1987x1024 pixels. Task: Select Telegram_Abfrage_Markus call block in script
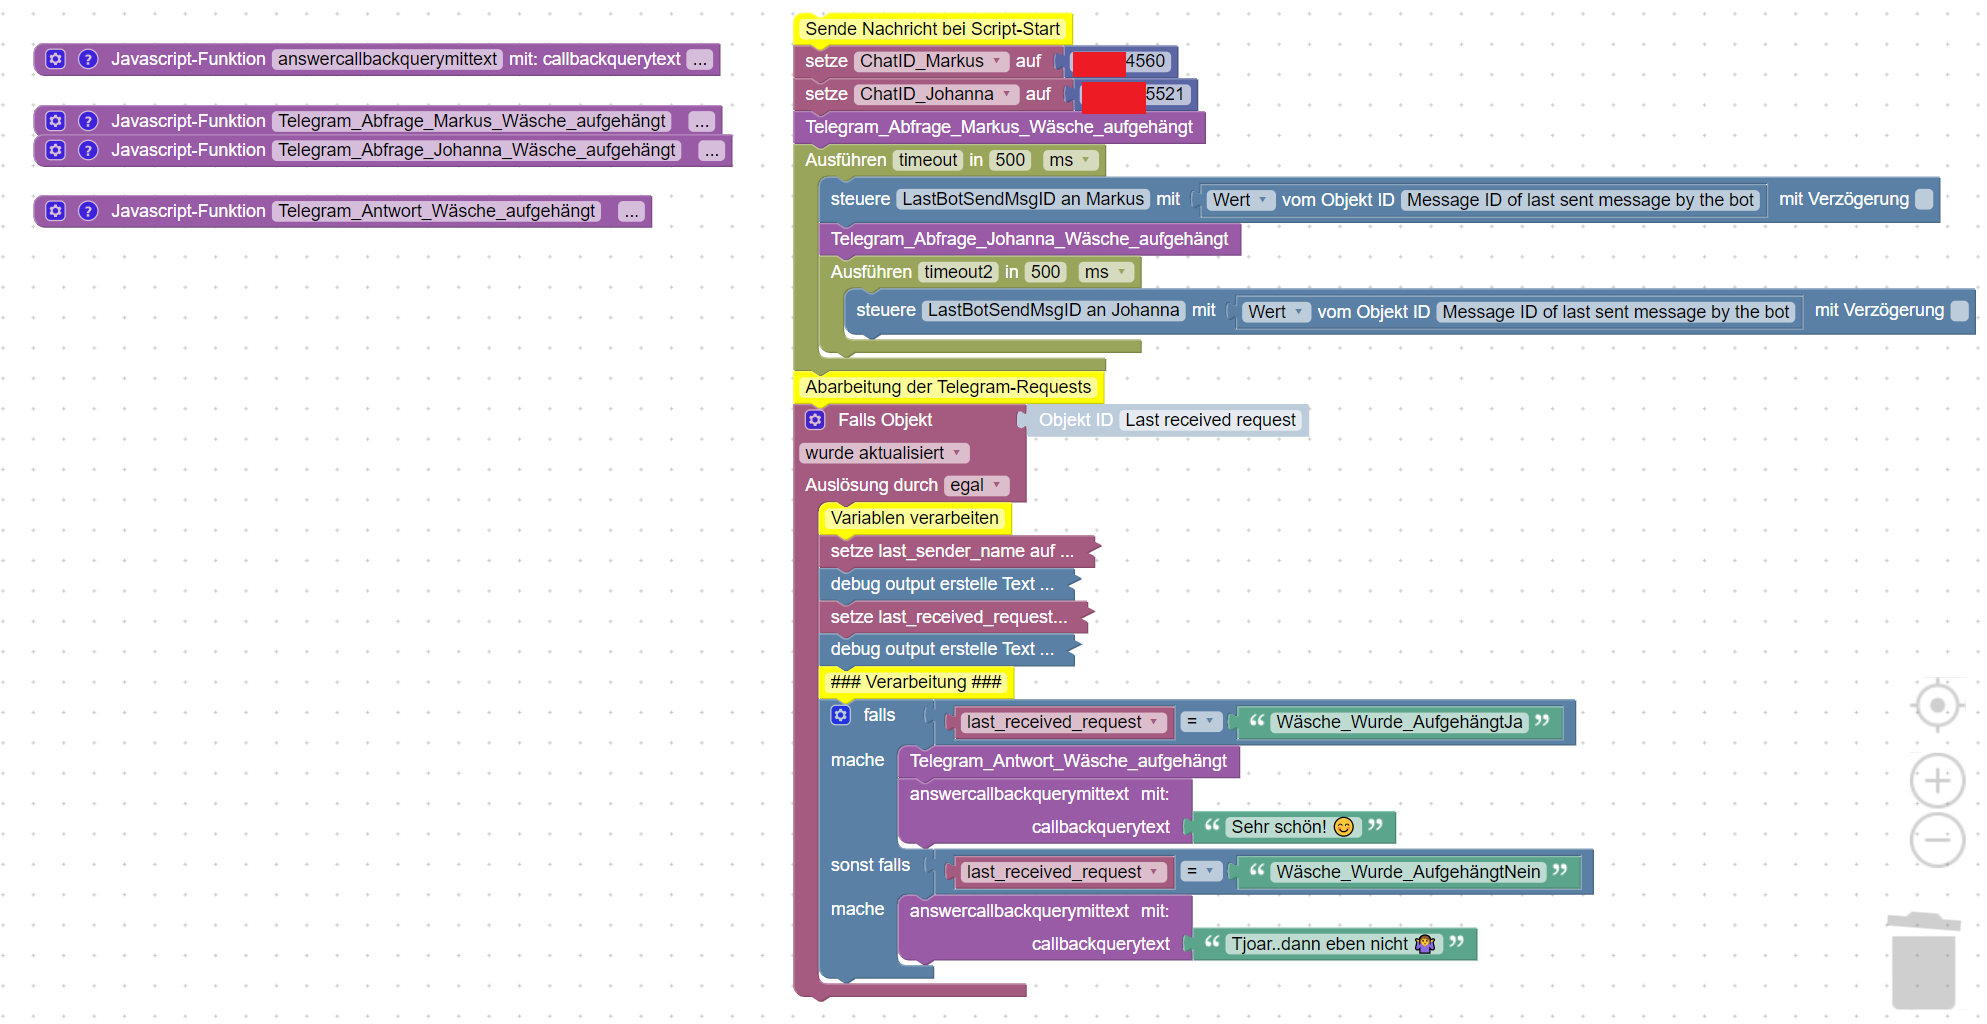(999, 127)
